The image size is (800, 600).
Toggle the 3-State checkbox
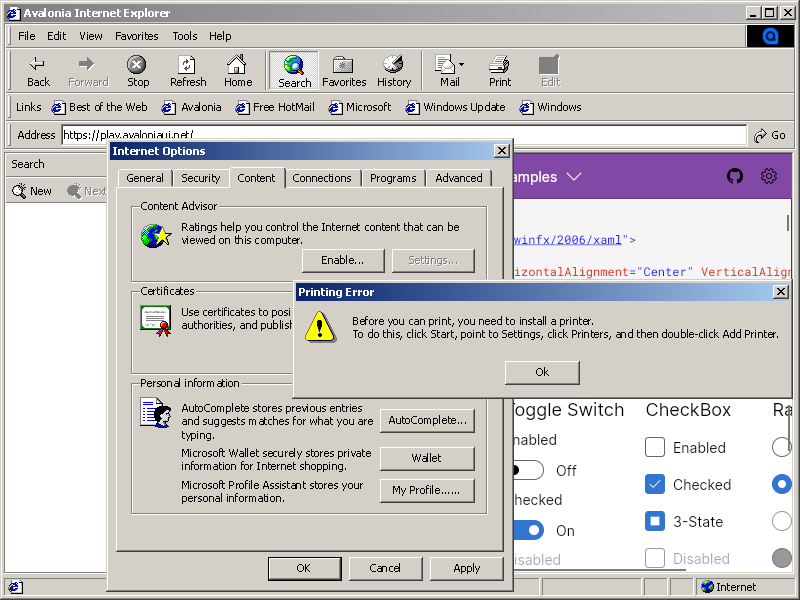click(655, 521)
